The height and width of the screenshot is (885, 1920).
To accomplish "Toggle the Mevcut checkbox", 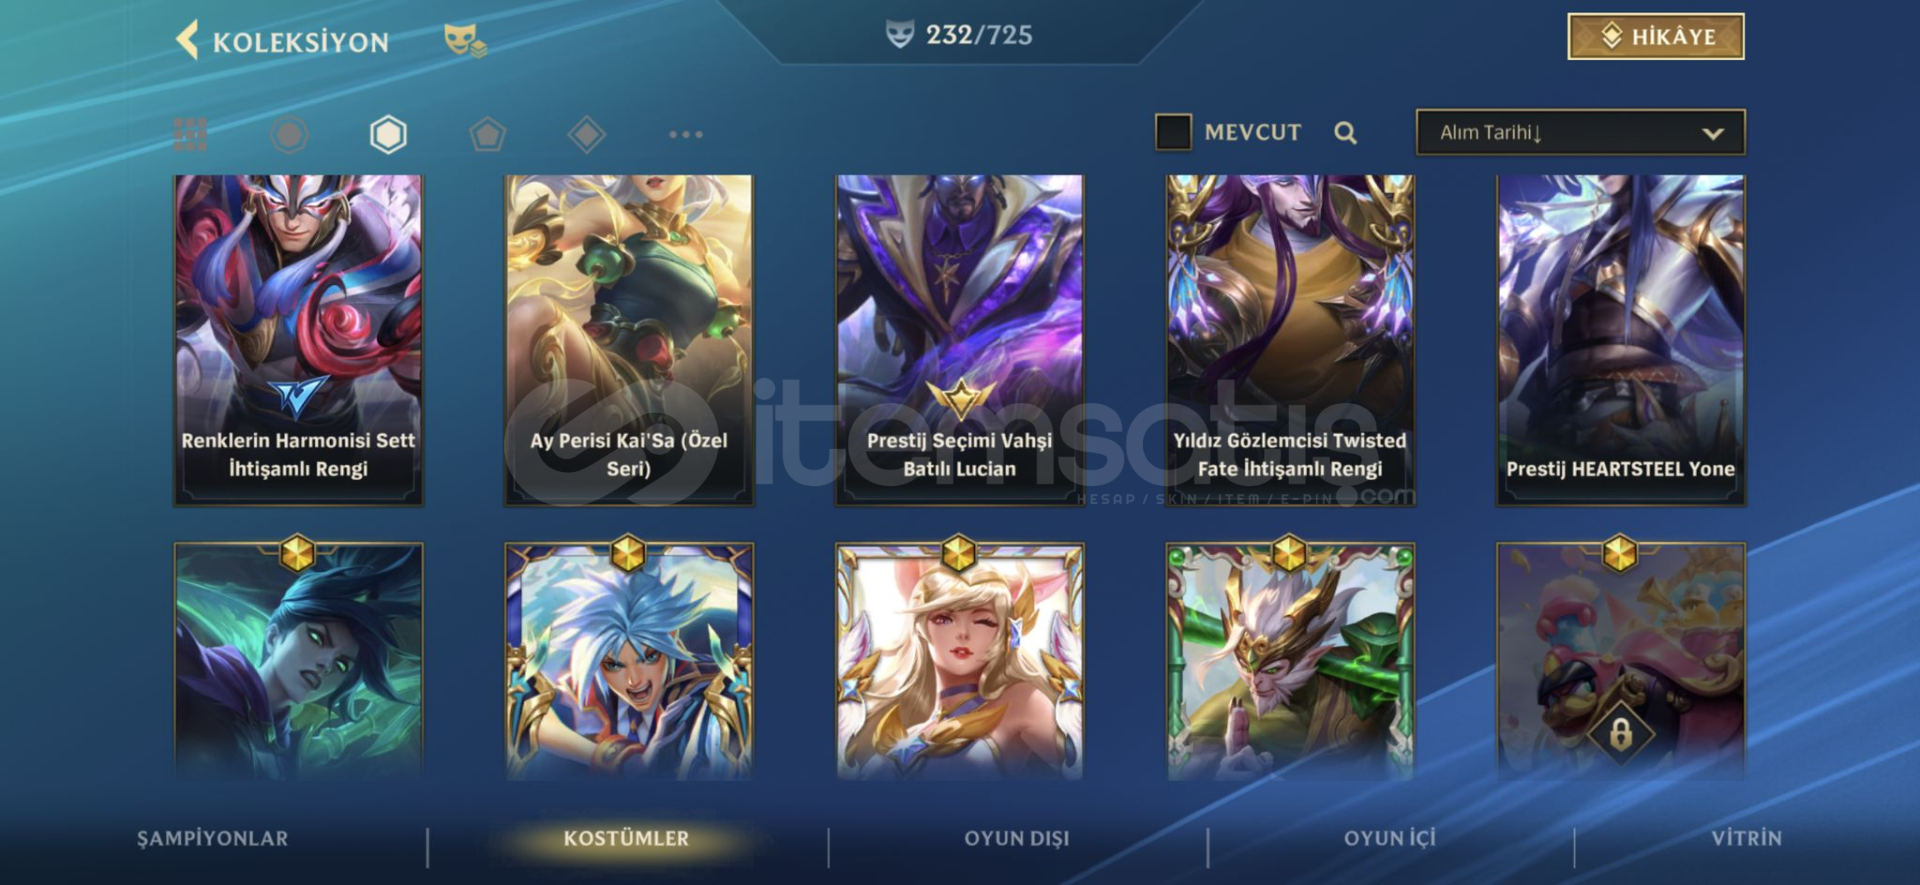I will coord(1173,132).
